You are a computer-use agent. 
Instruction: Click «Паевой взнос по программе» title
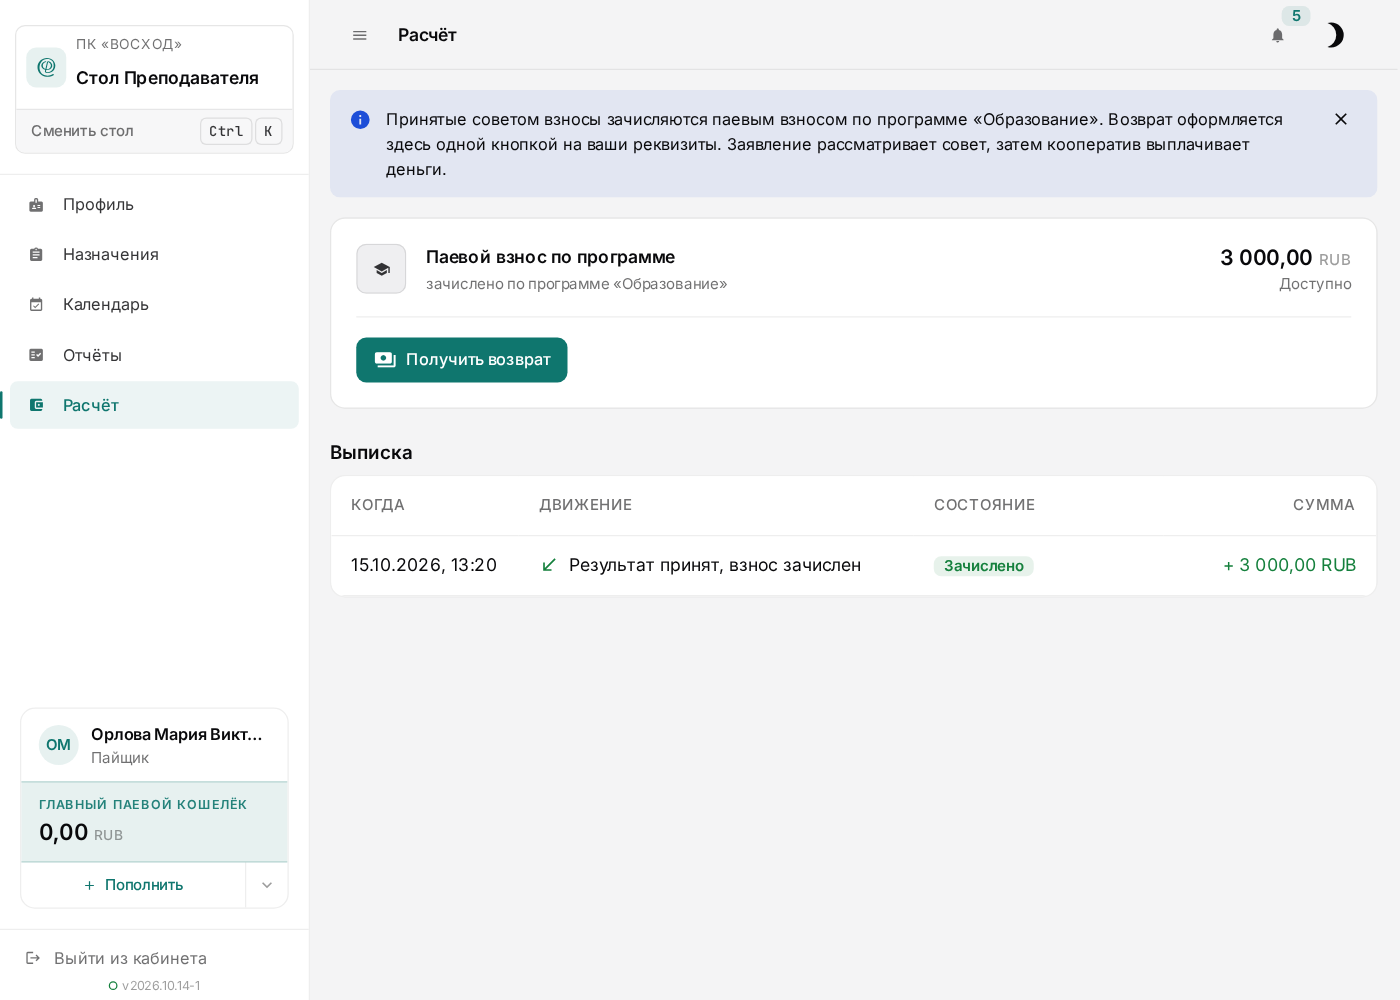pyautogui.click(x=550, y=257)
